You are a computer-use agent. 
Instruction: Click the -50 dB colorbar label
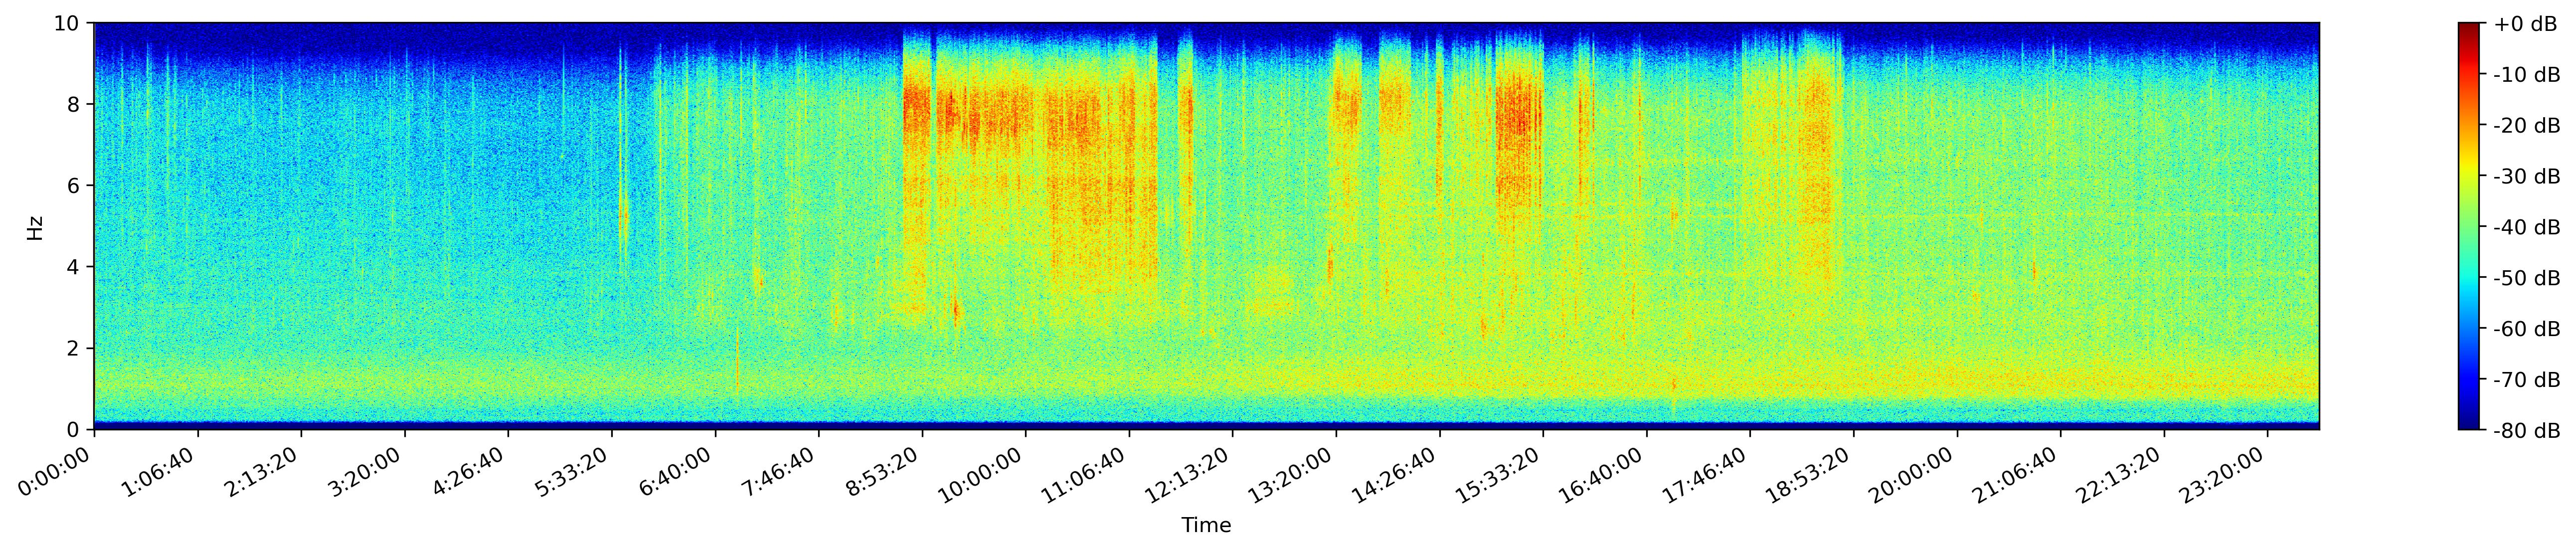(2527, 279)
